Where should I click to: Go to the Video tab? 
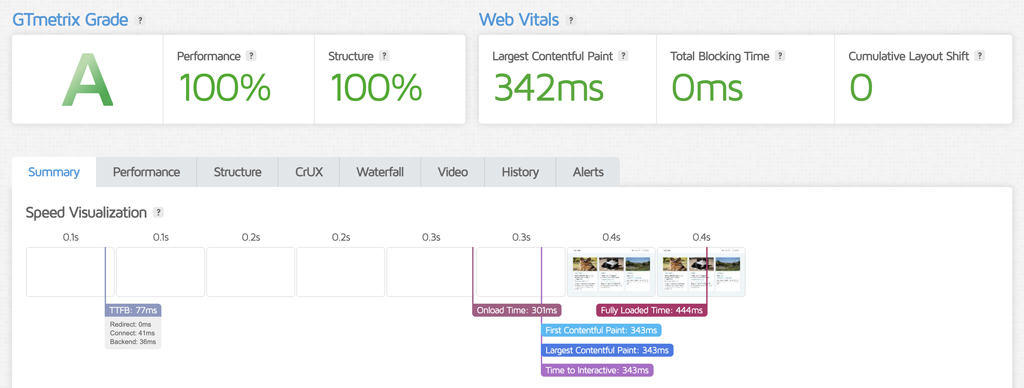tap(453, 172)
